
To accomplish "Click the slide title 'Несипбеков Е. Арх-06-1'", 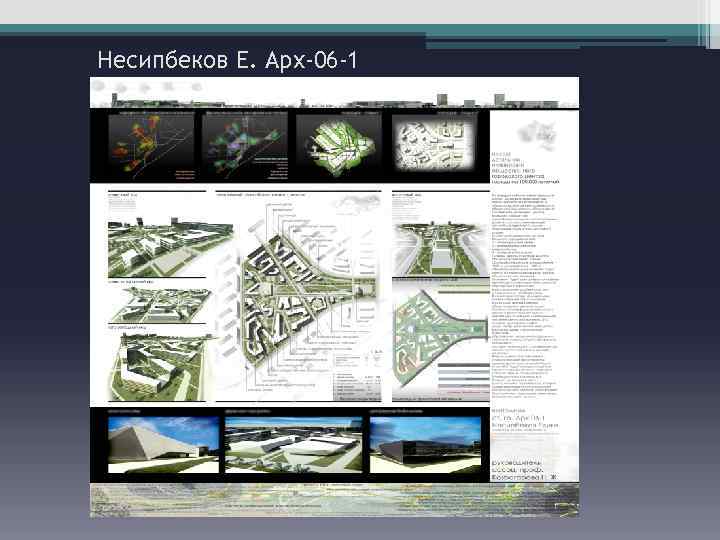I will coord(227,60).
